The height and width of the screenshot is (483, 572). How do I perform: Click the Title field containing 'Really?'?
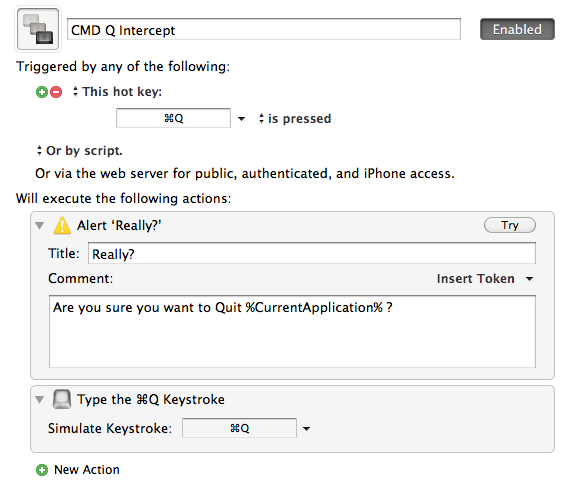coord(312,253)
